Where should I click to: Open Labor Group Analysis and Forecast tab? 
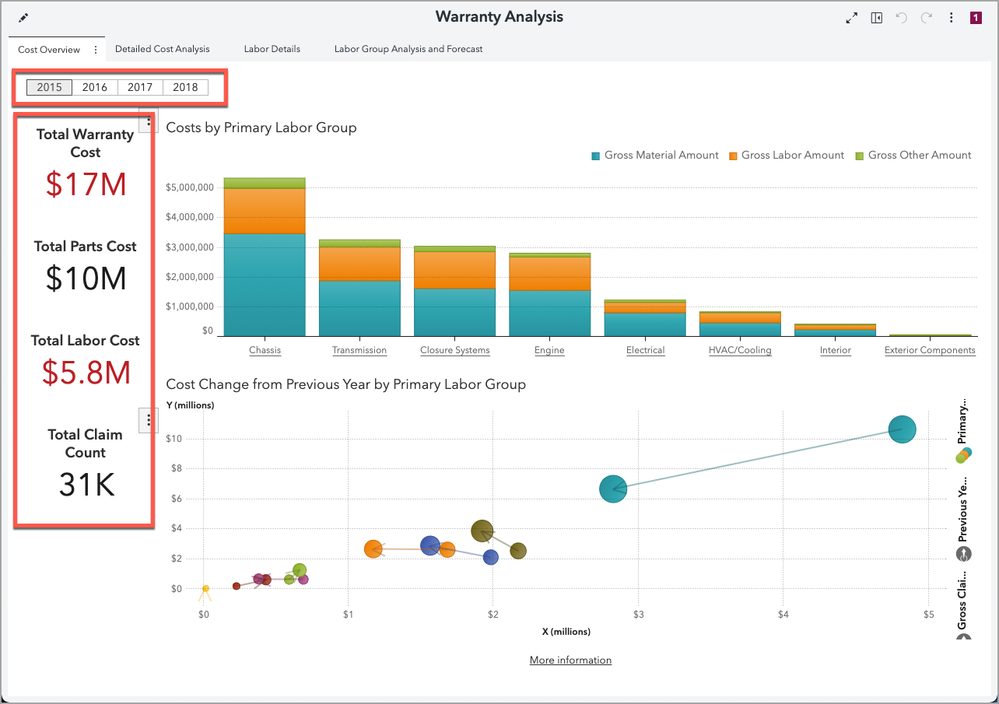coord(408,49)
